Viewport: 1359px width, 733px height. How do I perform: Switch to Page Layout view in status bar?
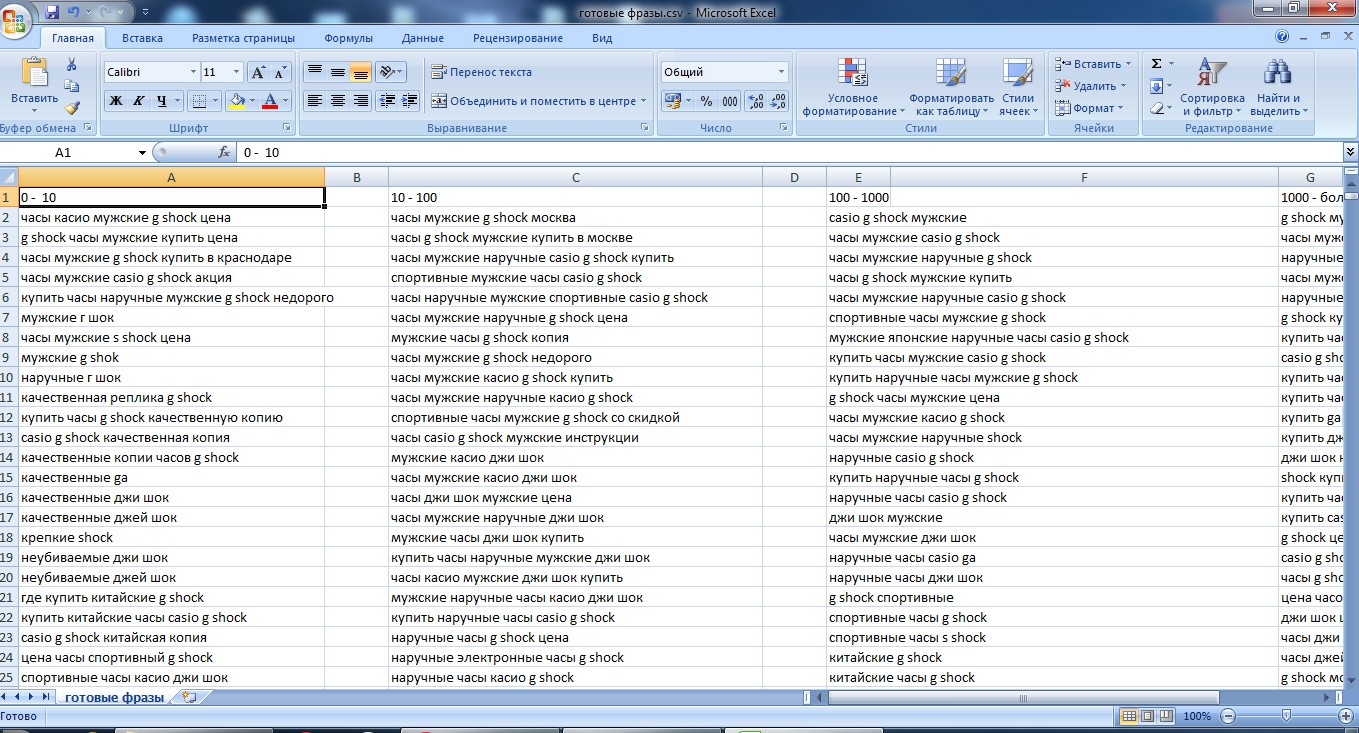(x=1148, y=716)
